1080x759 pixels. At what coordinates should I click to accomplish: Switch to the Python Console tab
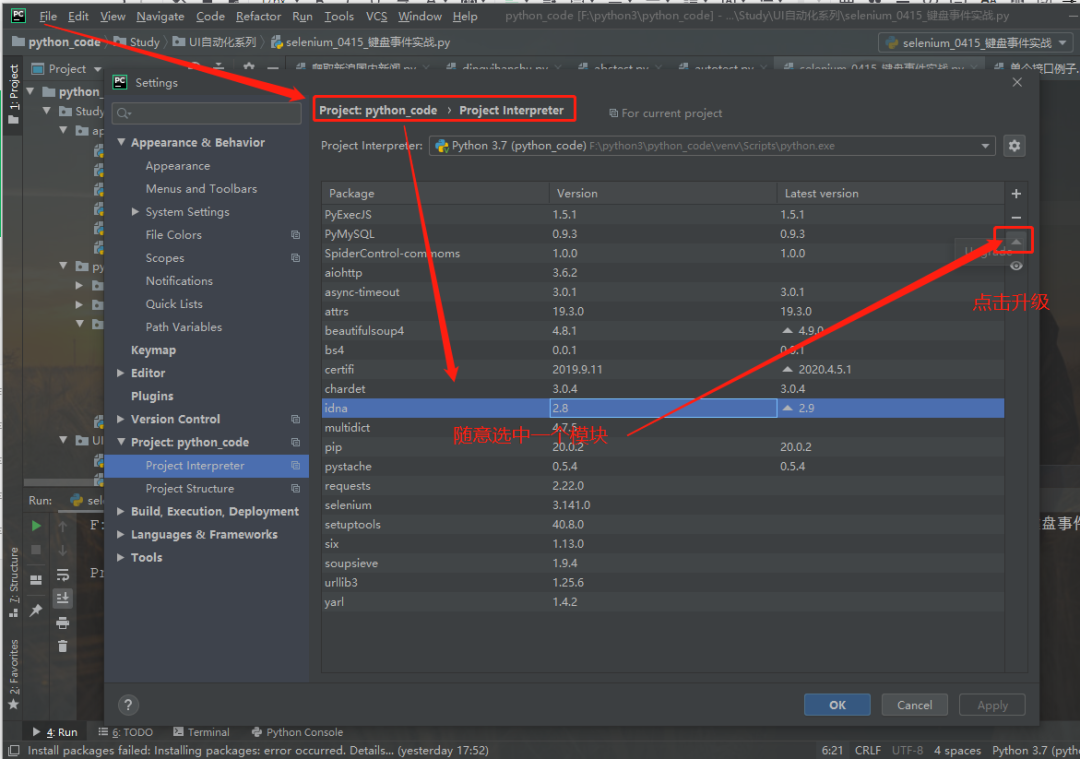click(298, 732)
